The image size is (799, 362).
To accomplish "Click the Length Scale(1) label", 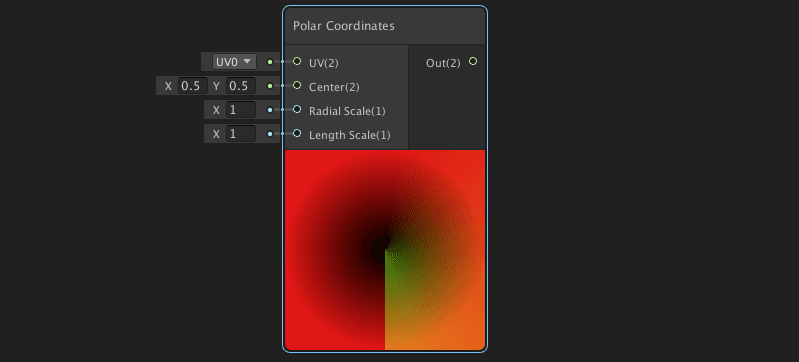I will pyautogui.click(x=350, y=135).
